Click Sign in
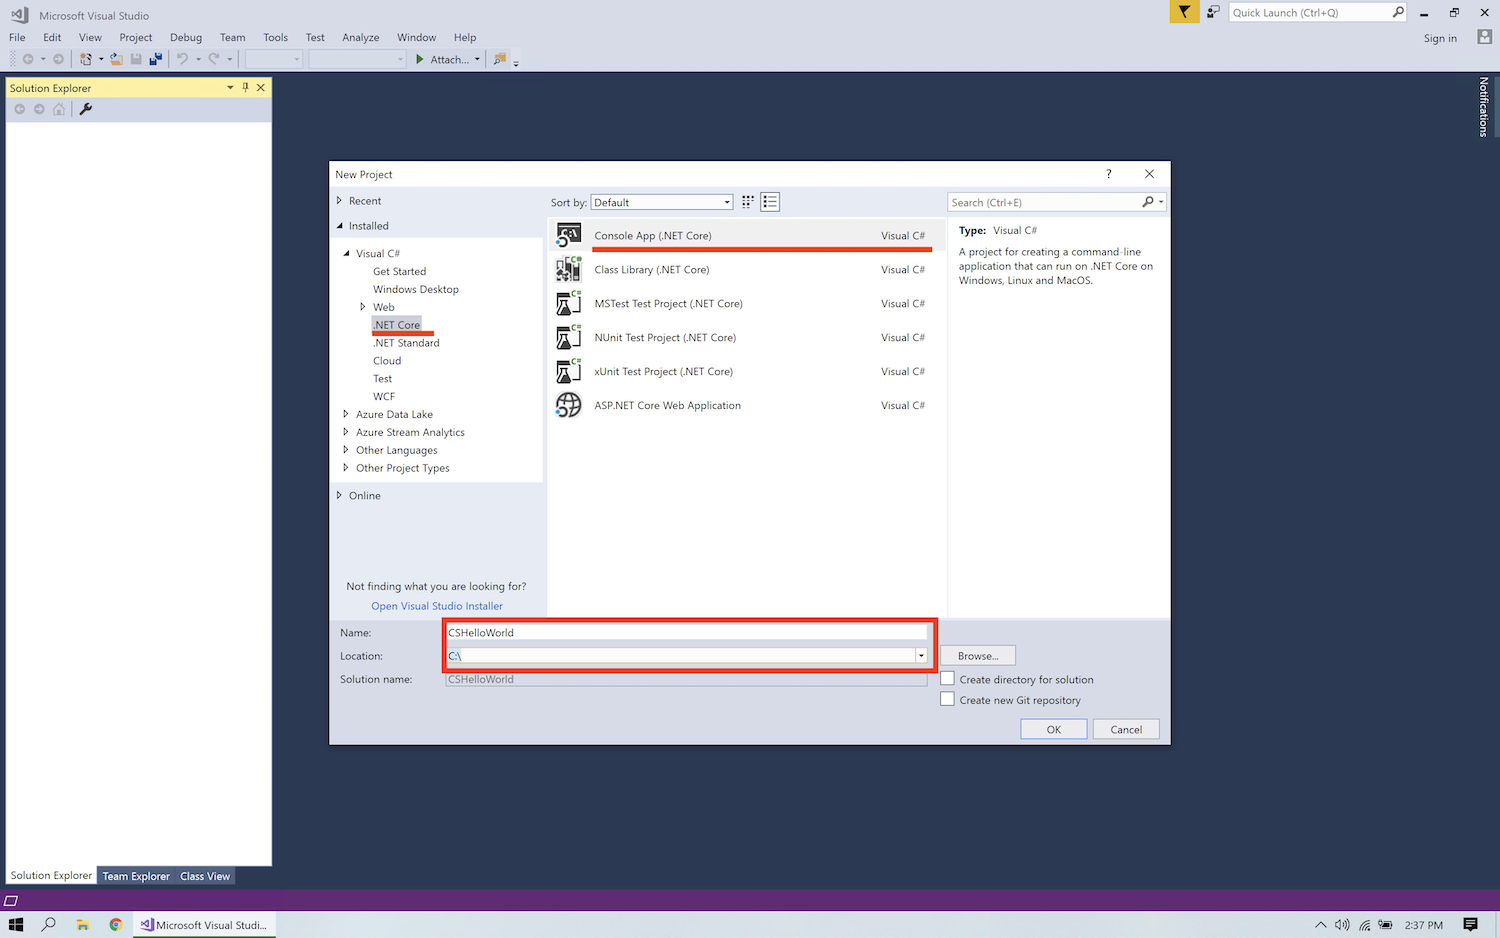Viewport: 1500px width, 938px height. point(1440,38)
